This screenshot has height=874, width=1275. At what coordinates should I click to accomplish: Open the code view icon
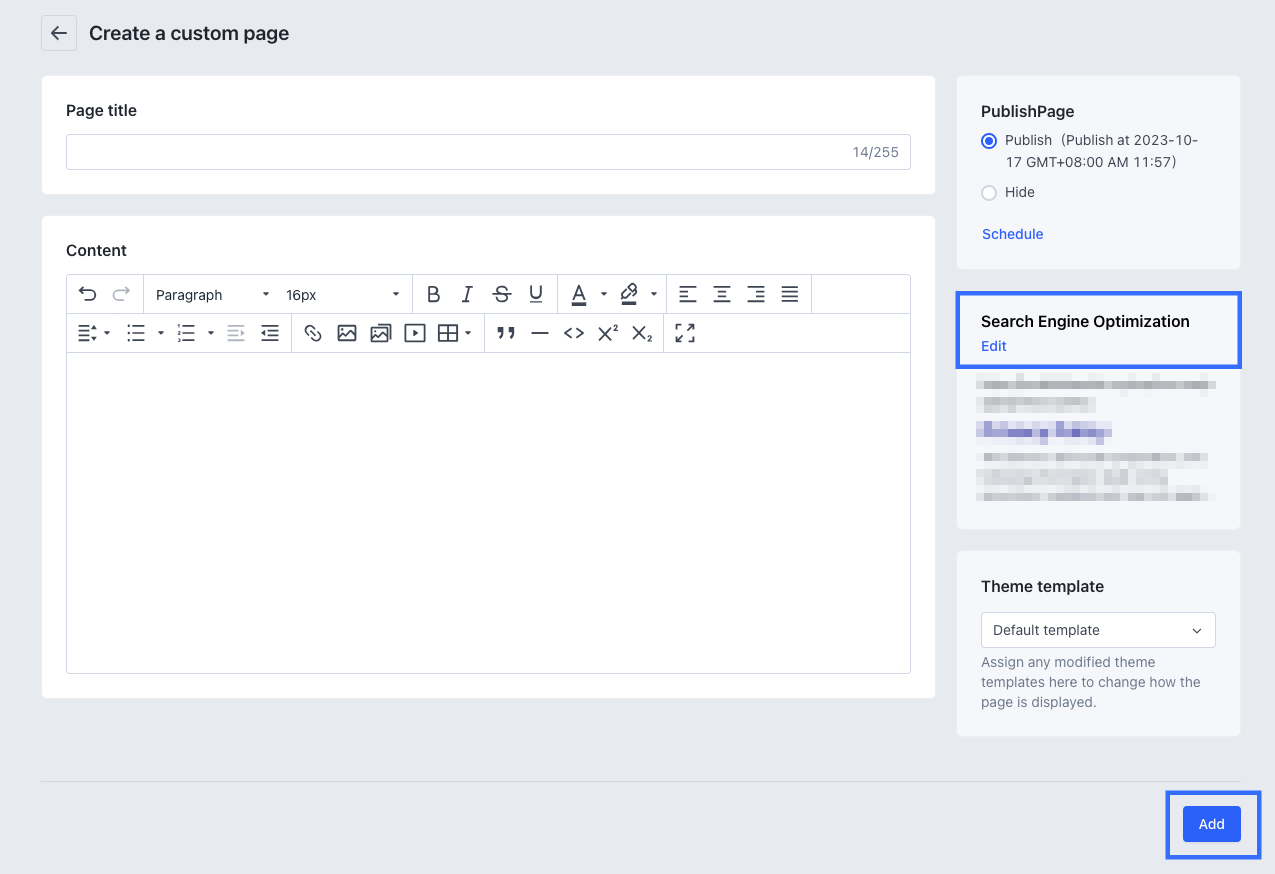(574, 333)
